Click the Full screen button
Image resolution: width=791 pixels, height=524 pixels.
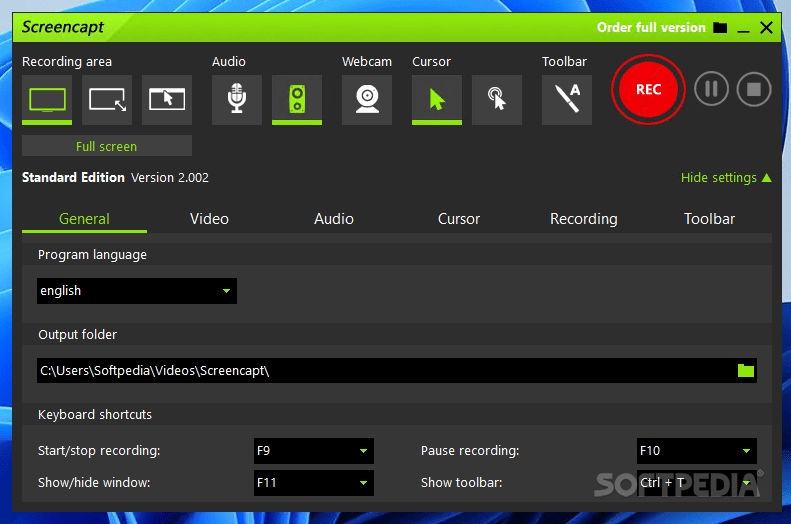107,146
